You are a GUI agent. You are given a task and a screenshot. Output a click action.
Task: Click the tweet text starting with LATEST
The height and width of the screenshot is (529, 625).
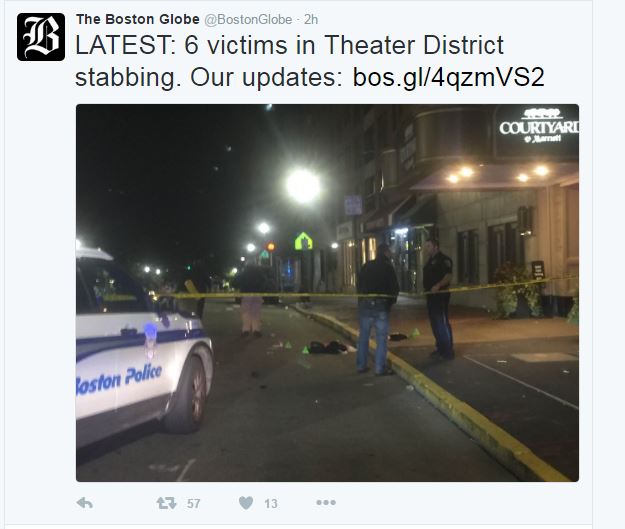coord(309,61)
